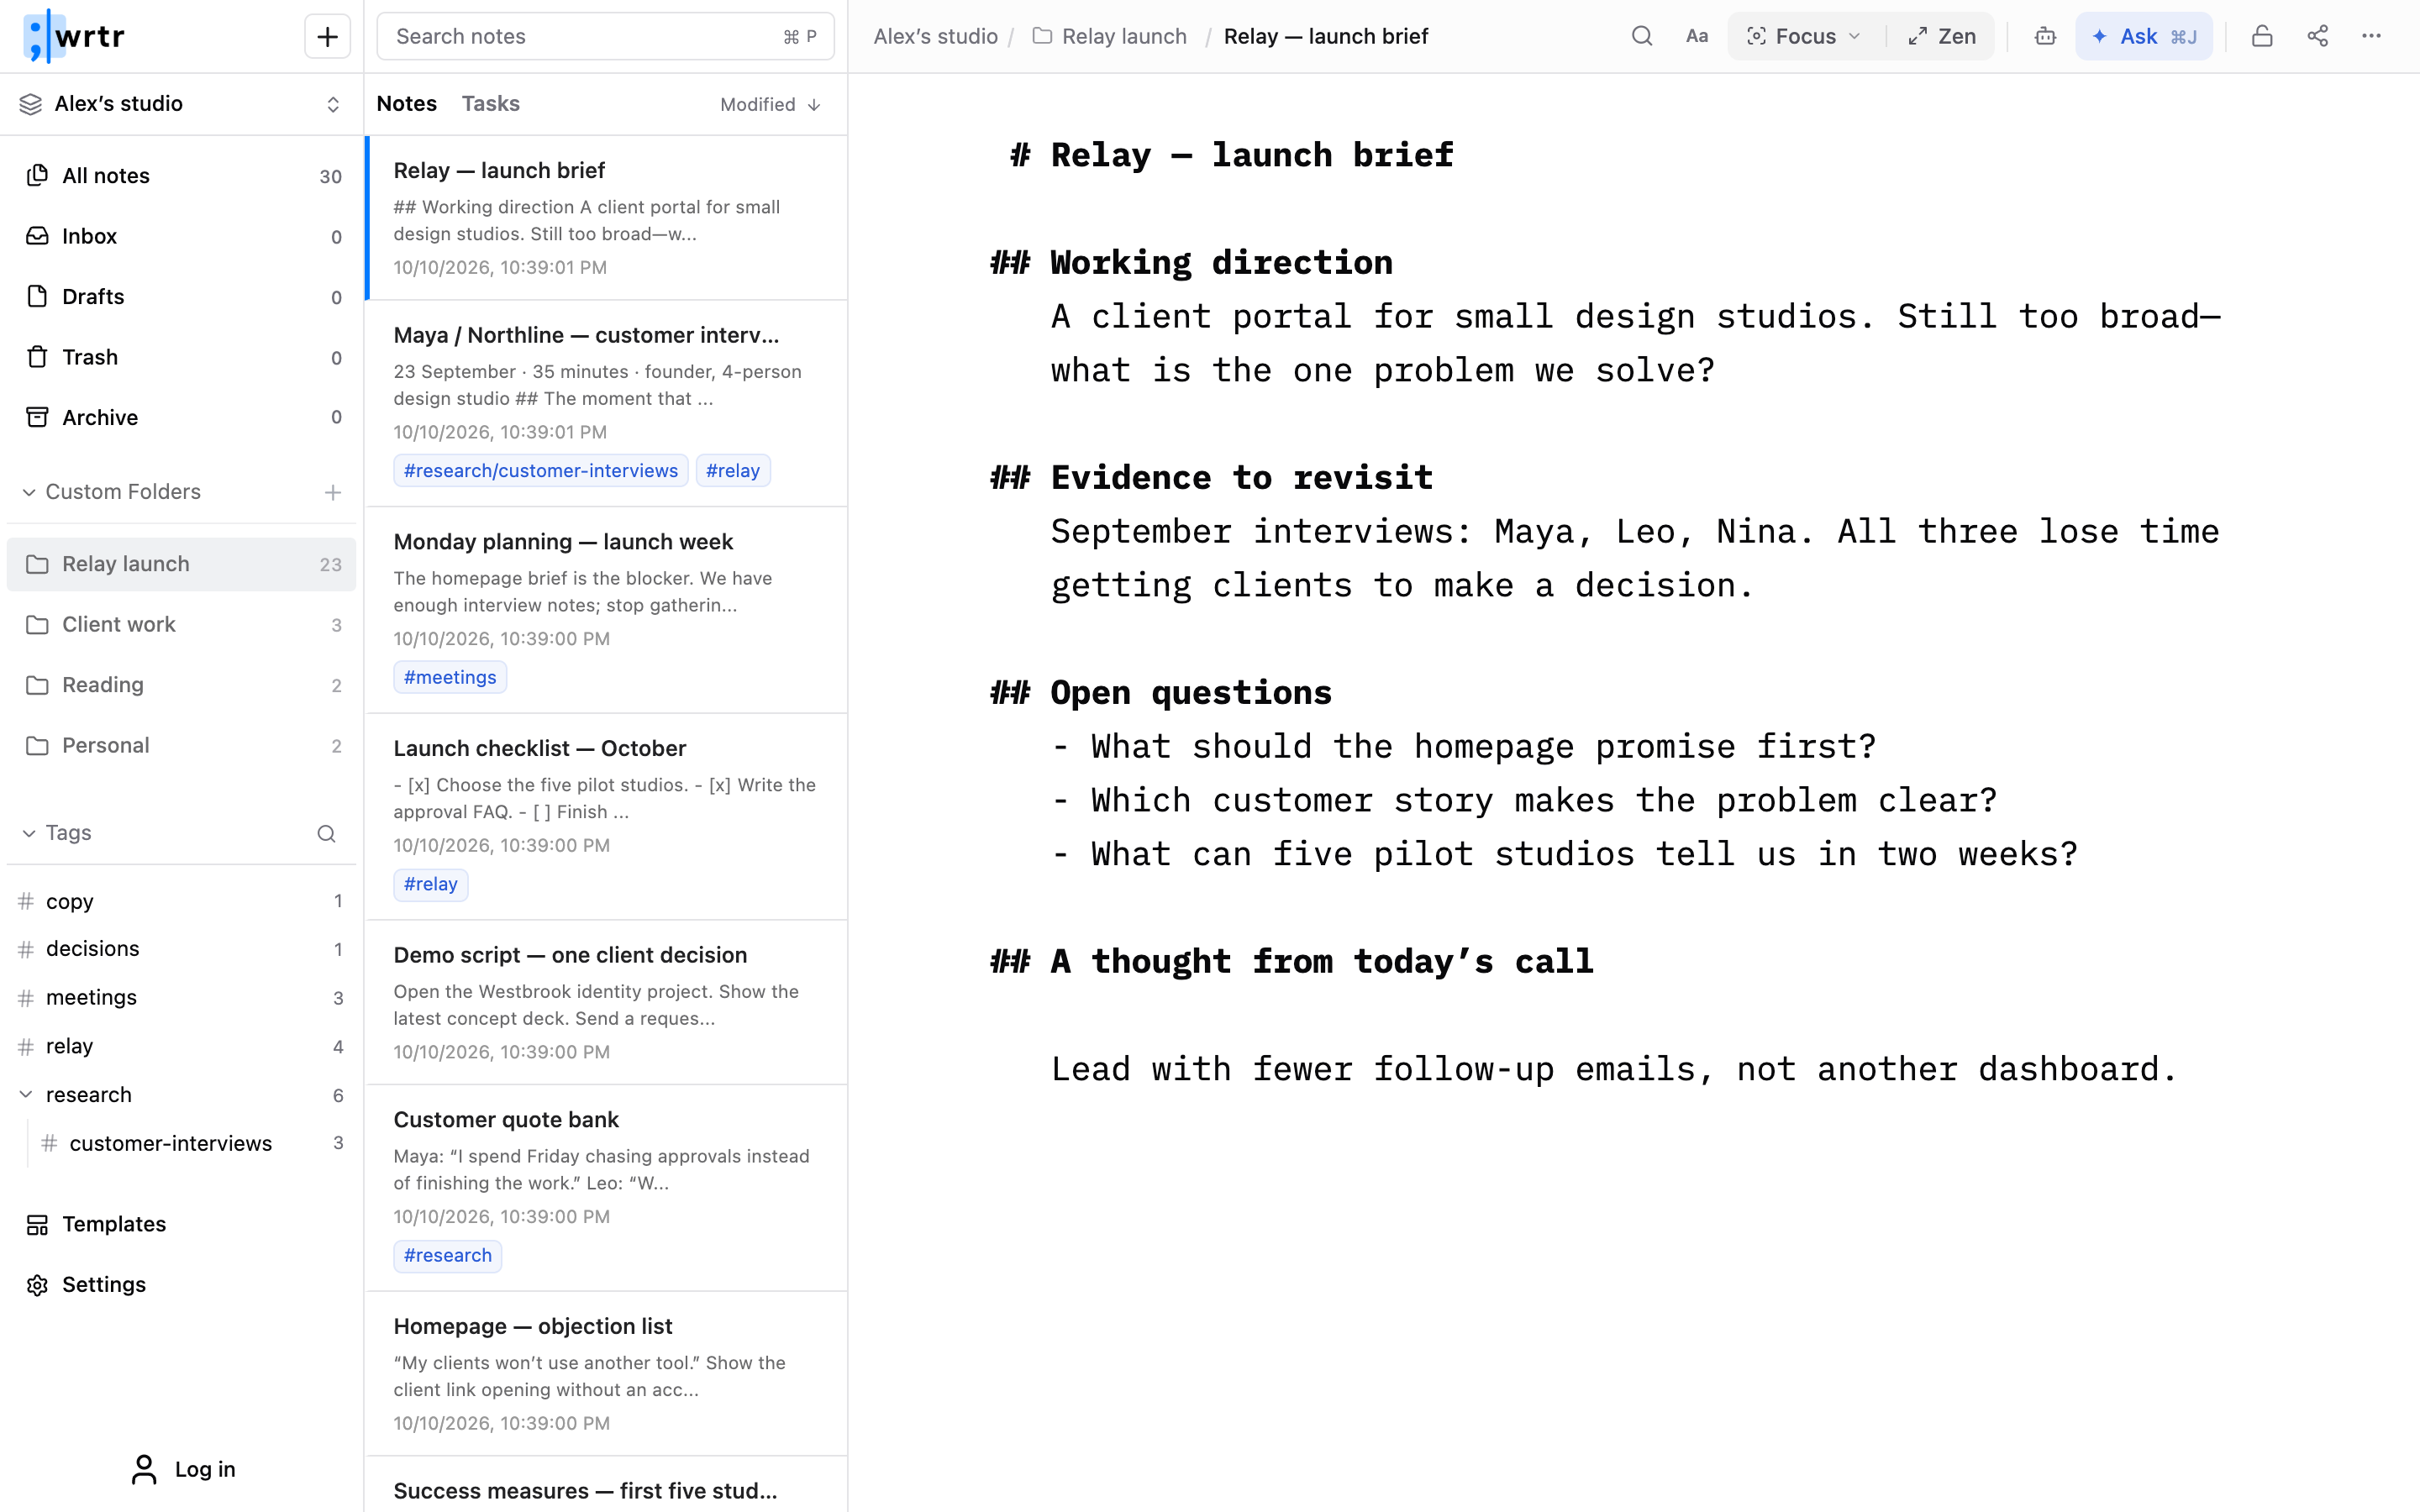Open the Inbox

pyautogui.click(x=182, y=236)
